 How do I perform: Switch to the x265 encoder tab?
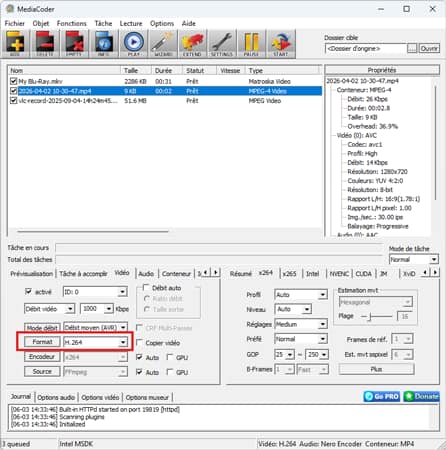tap(289, 274)
